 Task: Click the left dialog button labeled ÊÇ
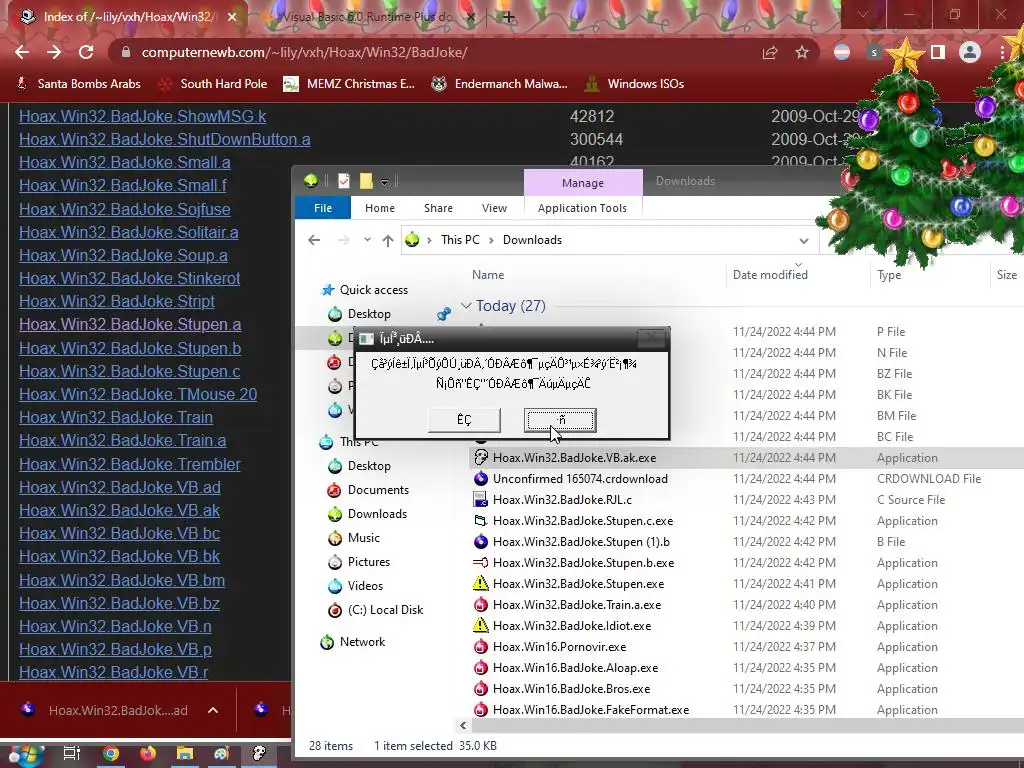[464, 420]
